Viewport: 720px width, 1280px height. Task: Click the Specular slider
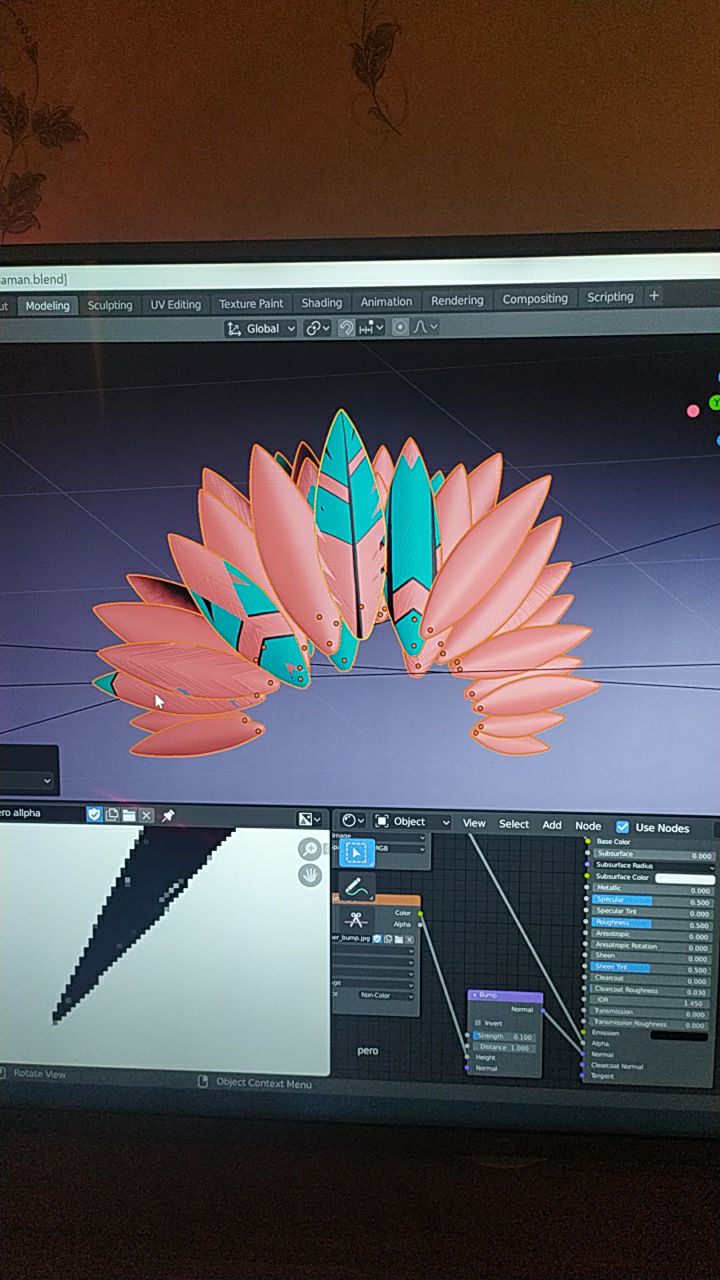[653, 902]
